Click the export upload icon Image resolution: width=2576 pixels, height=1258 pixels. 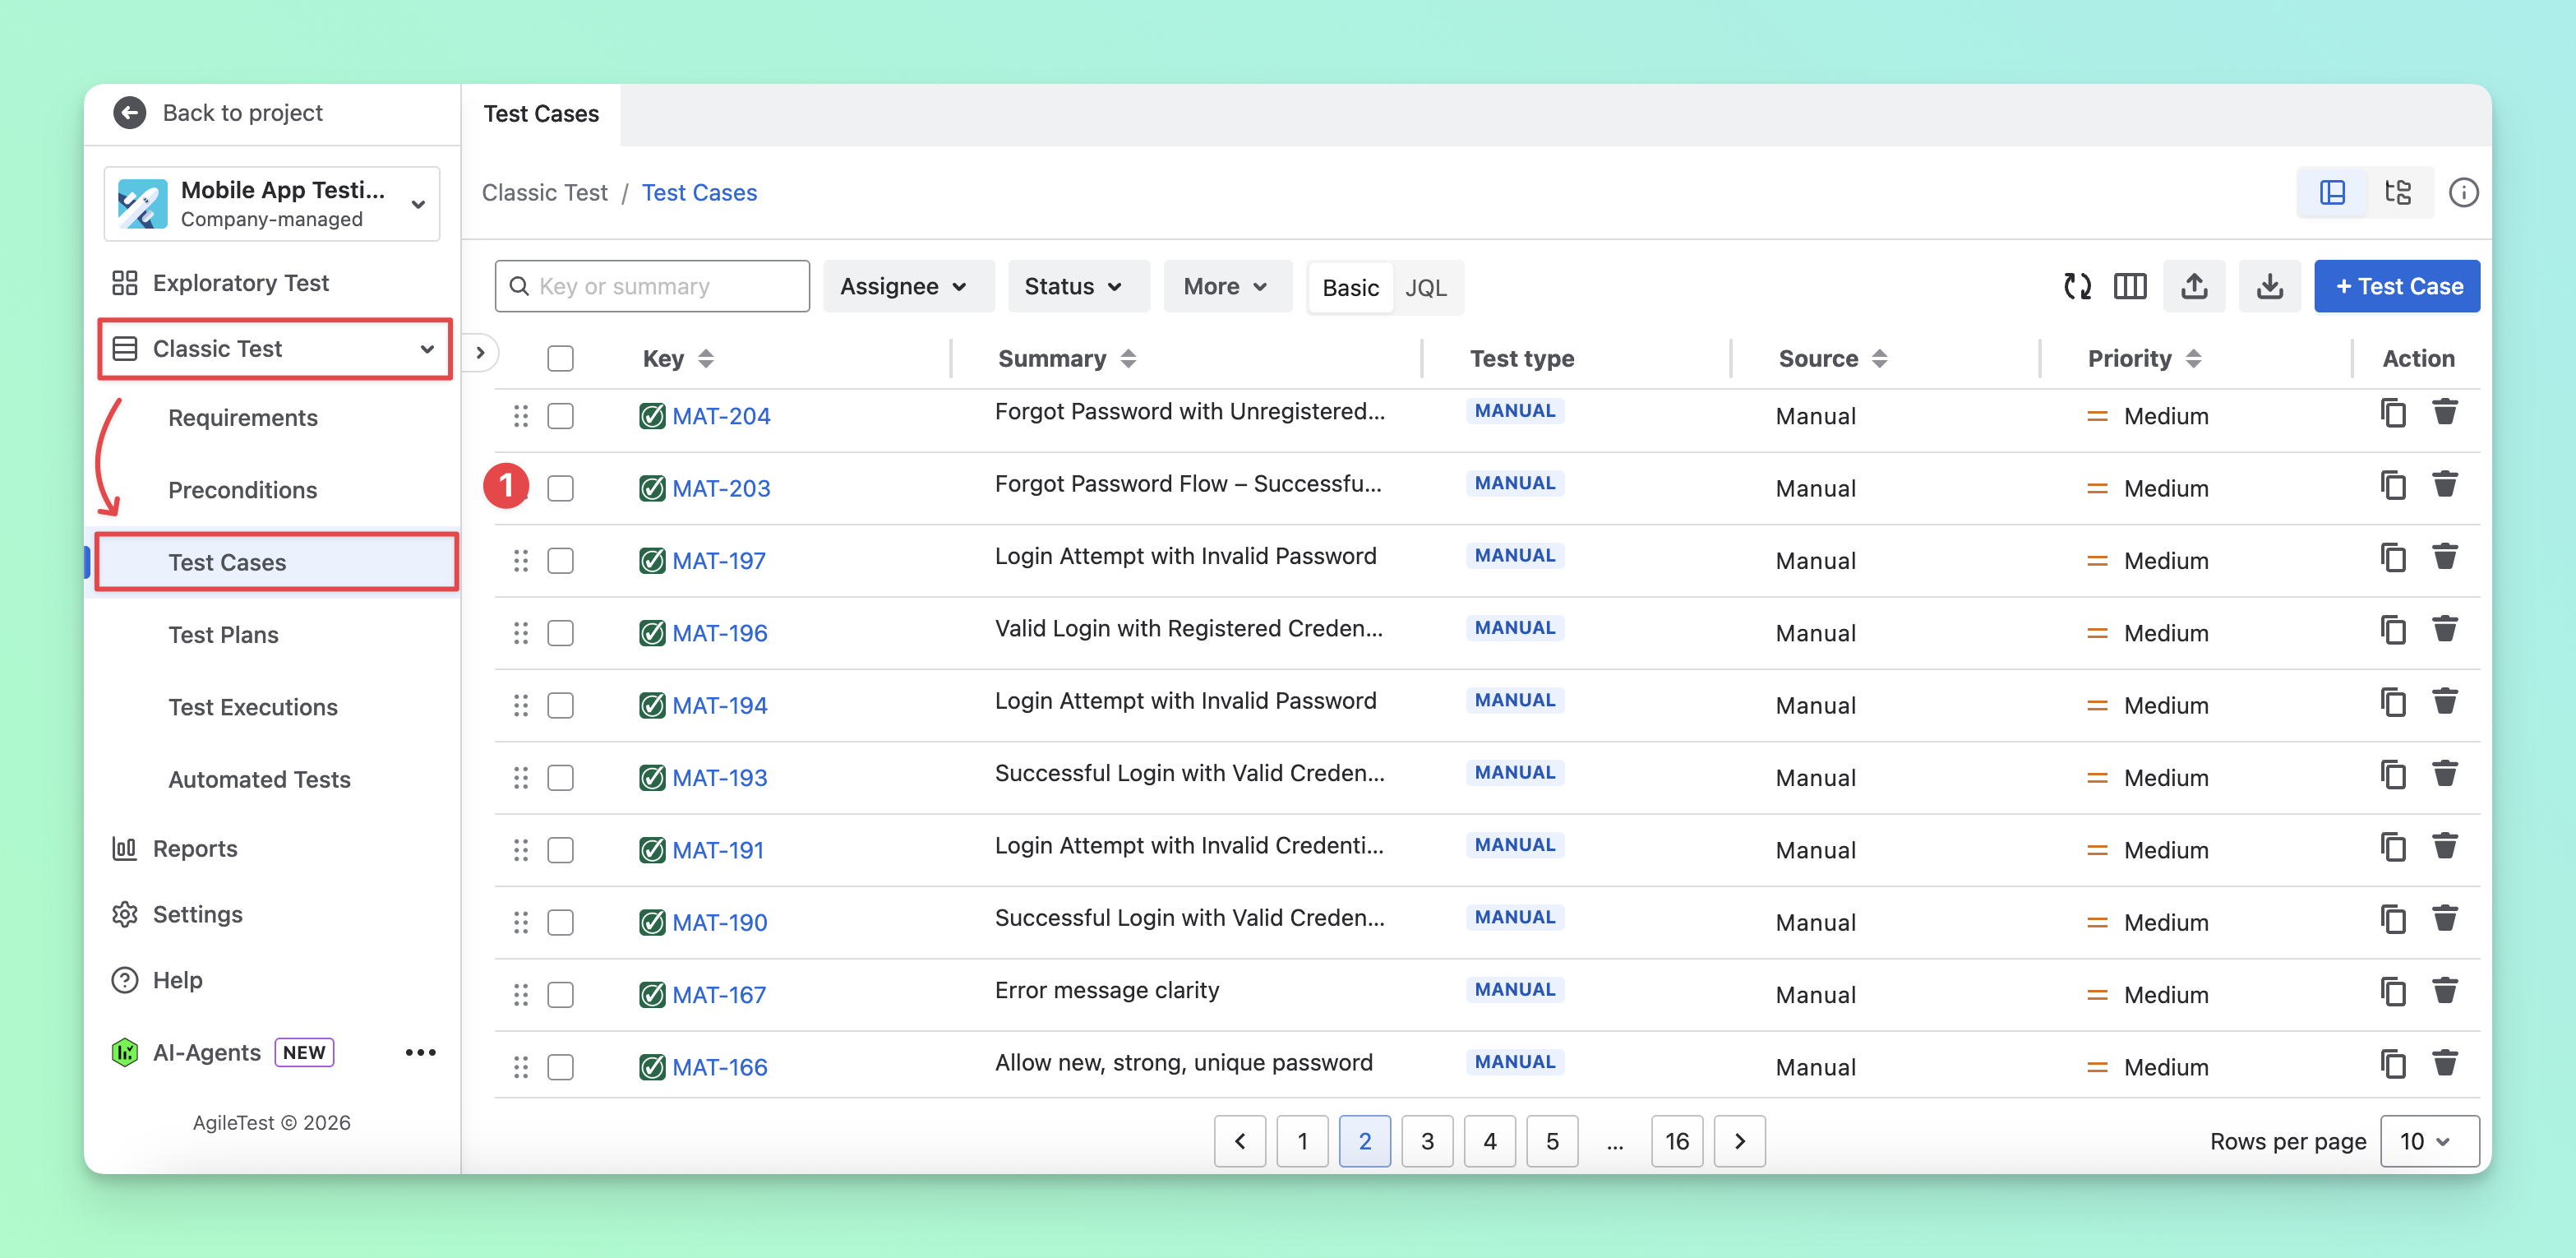(x=2194, y=286)
